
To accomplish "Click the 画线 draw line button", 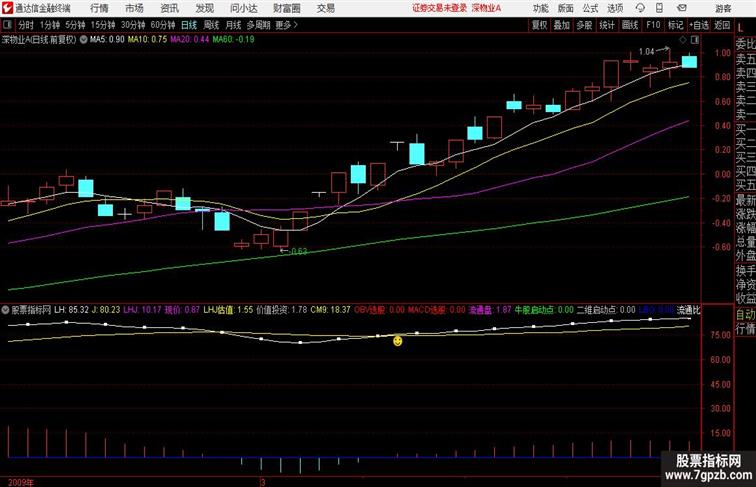I will 630,25.
